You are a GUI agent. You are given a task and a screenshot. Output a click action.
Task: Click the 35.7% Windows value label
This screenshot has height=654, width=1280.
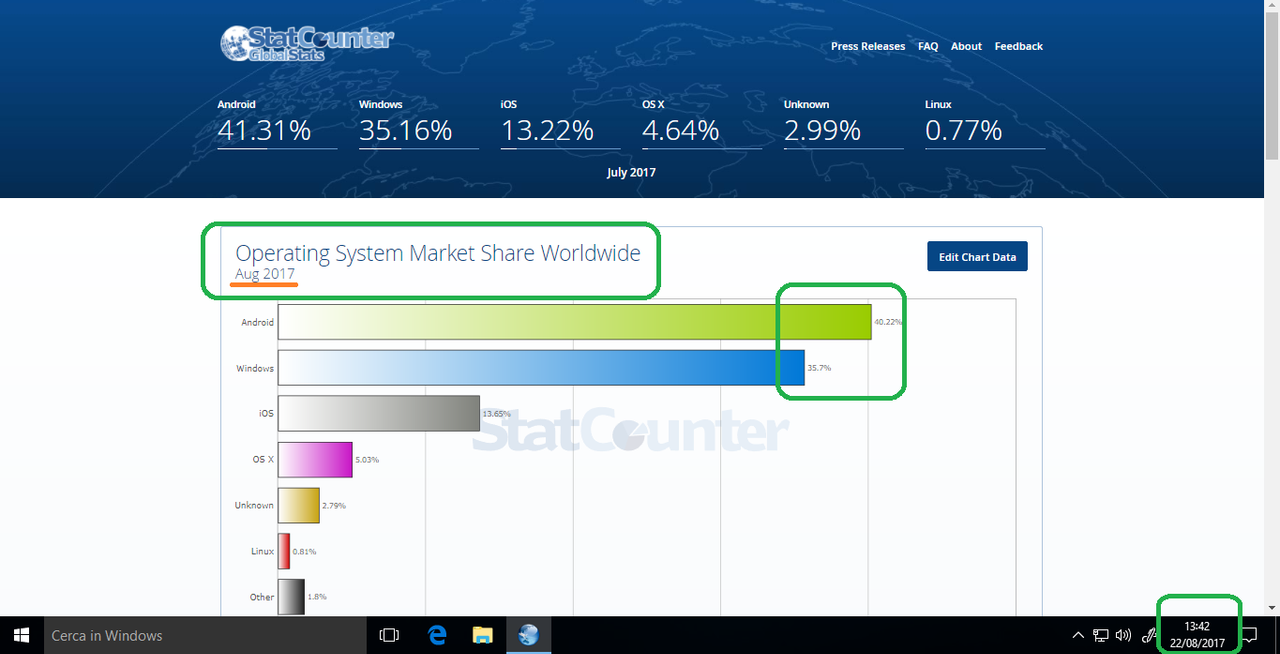click(x=819, y=368)
